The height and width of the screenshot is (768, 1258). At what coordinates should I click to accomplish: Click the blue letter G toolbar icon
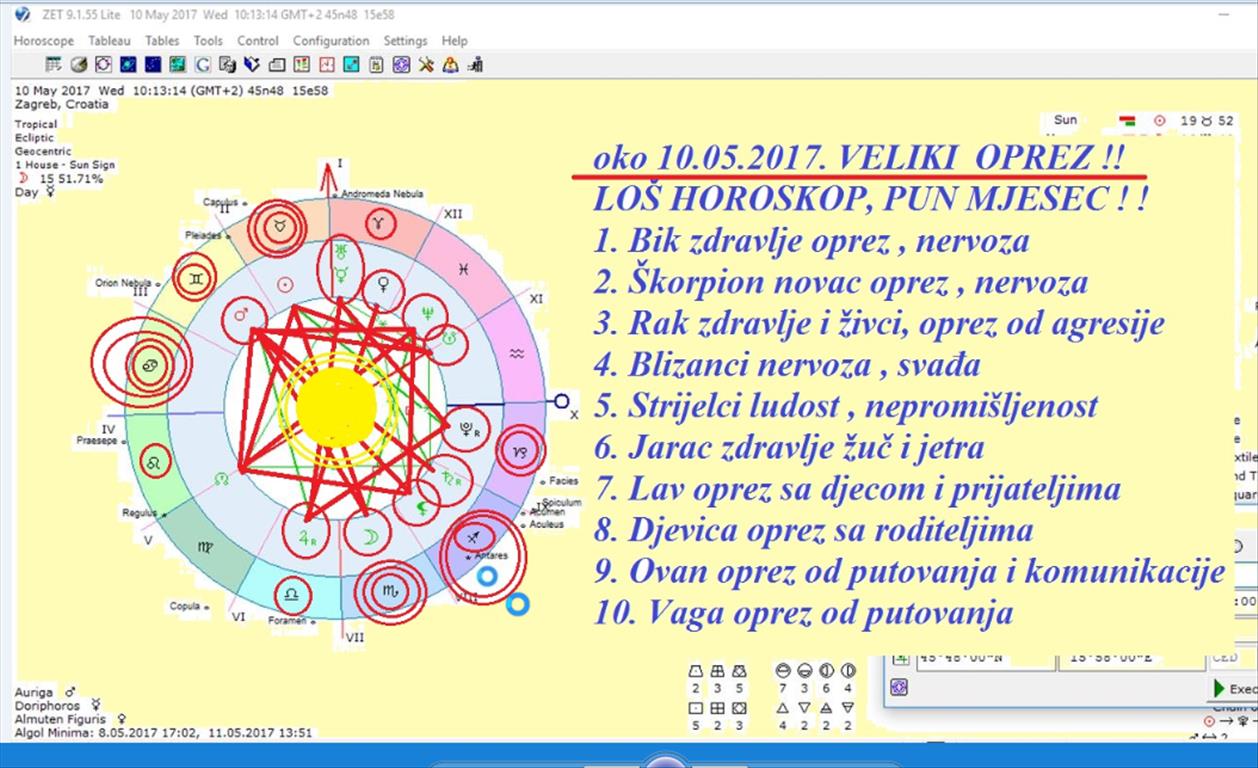point(202,65)
